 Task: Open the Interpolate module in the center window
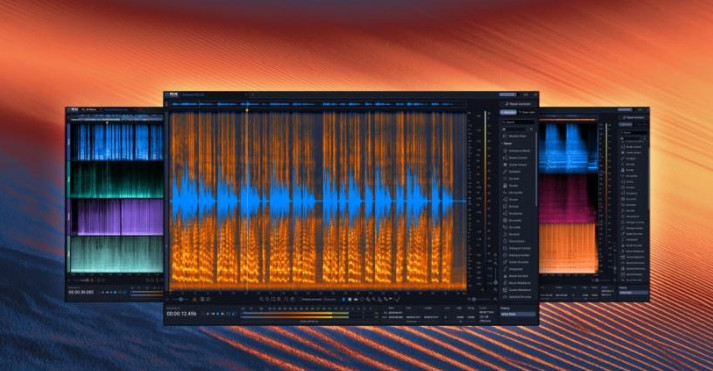pyautogui.click(x=514, y=269)
